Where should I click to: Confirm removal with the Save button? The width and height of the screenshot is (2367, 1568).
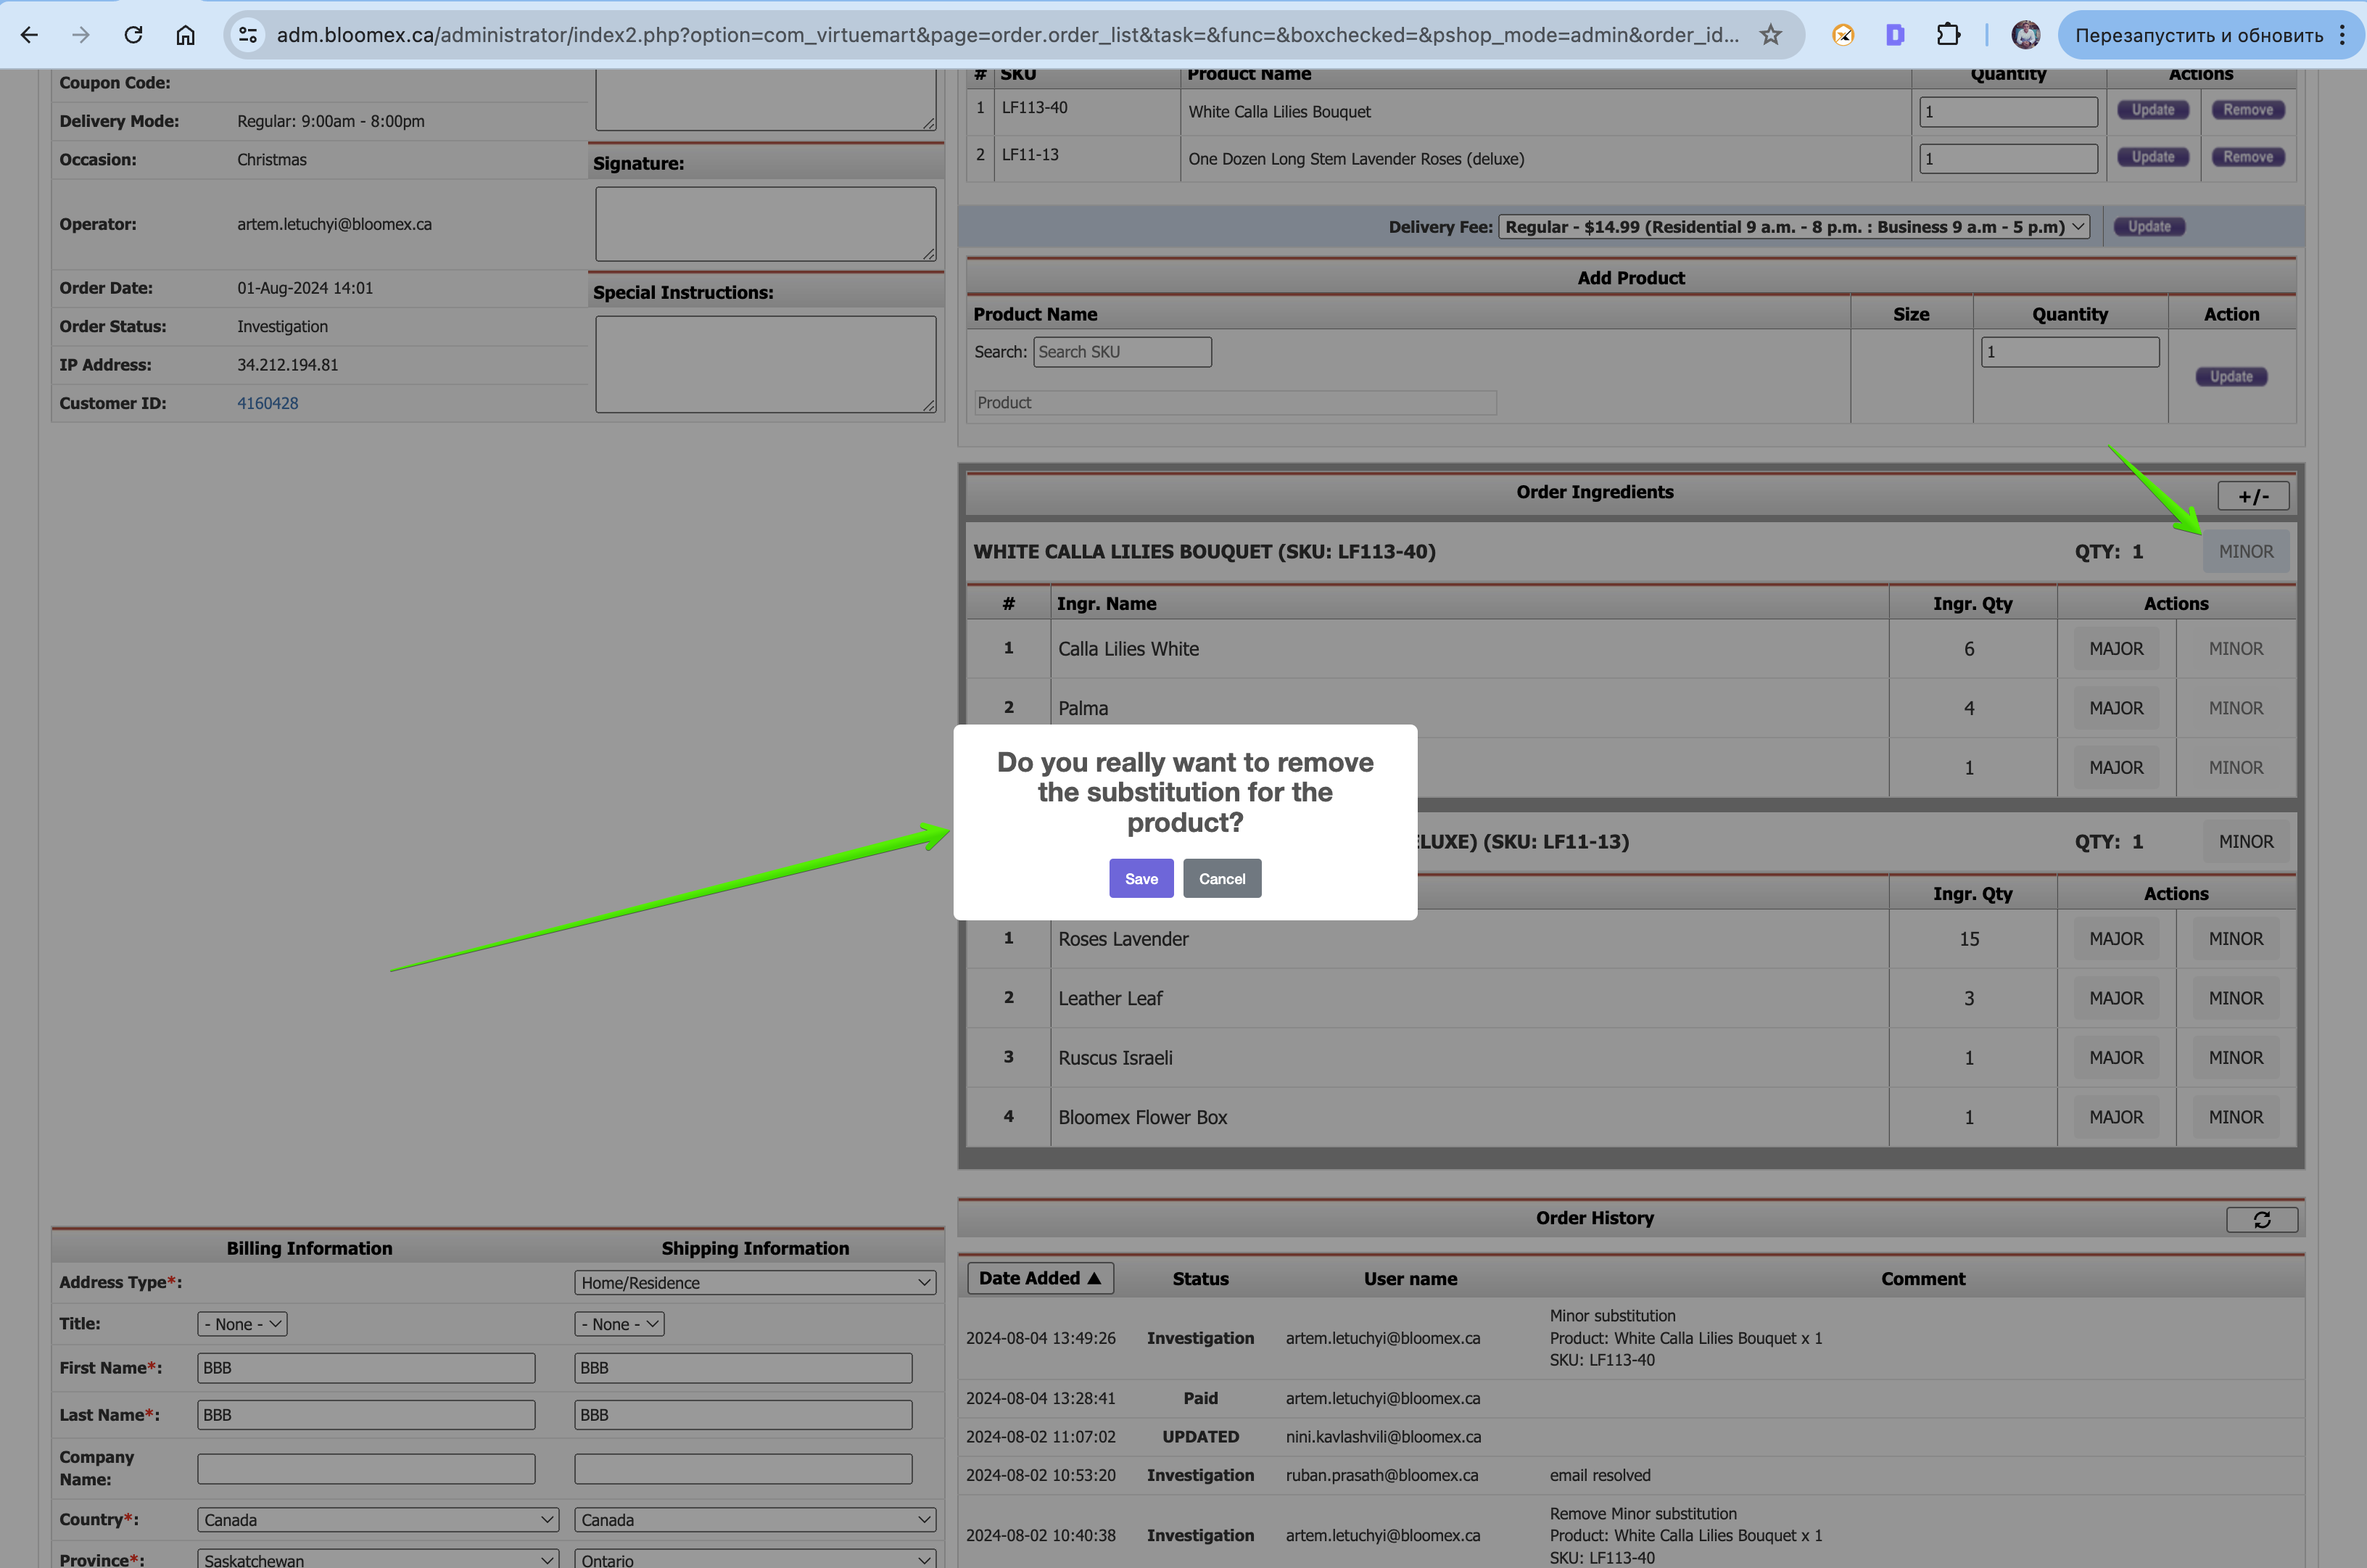click(1141, 878)
